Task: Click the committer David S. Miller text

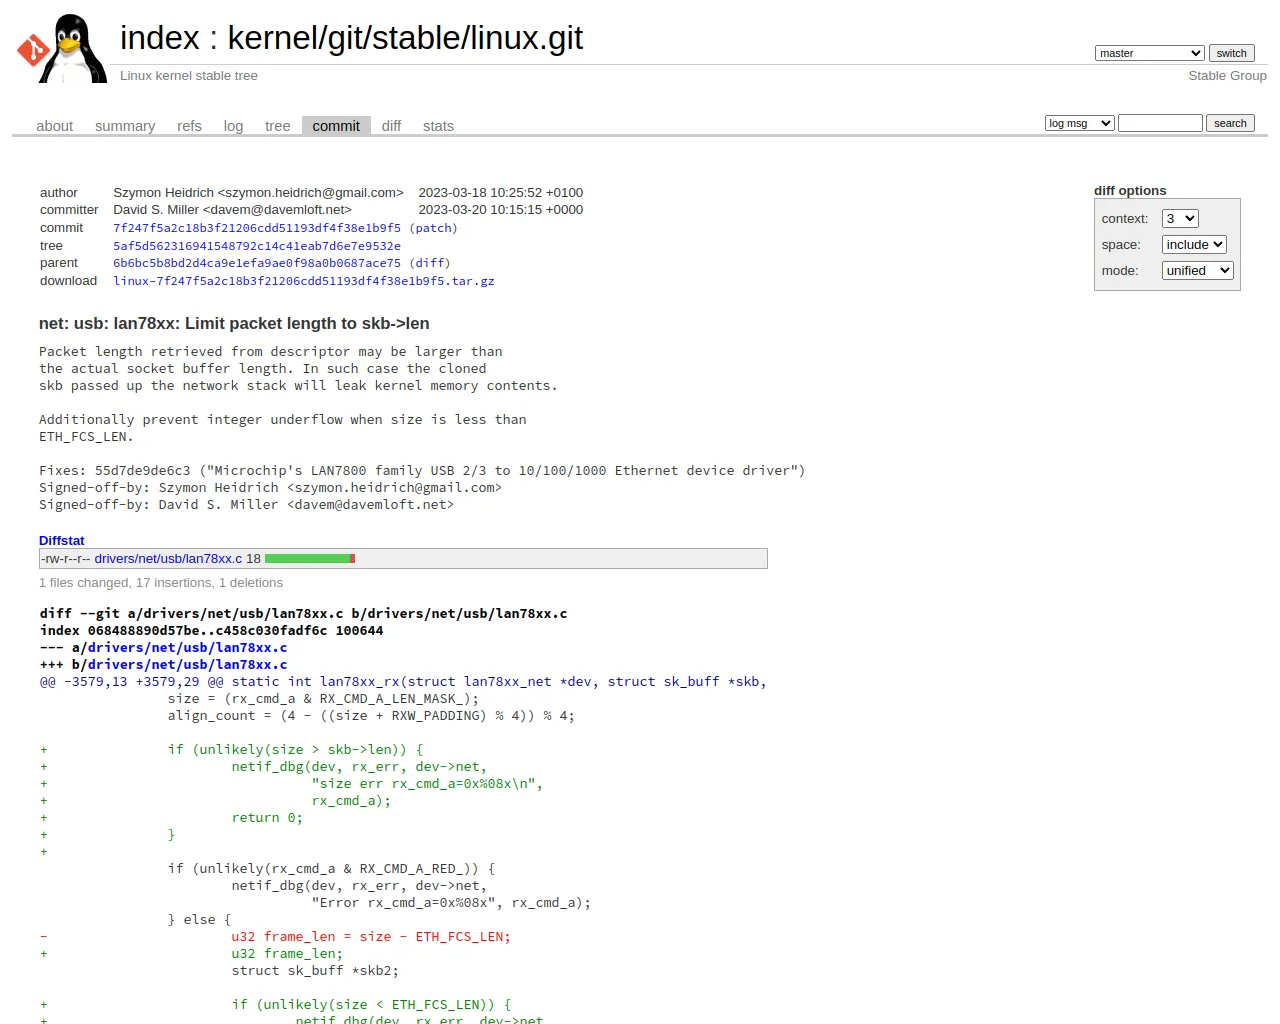Action: point(232,210)
